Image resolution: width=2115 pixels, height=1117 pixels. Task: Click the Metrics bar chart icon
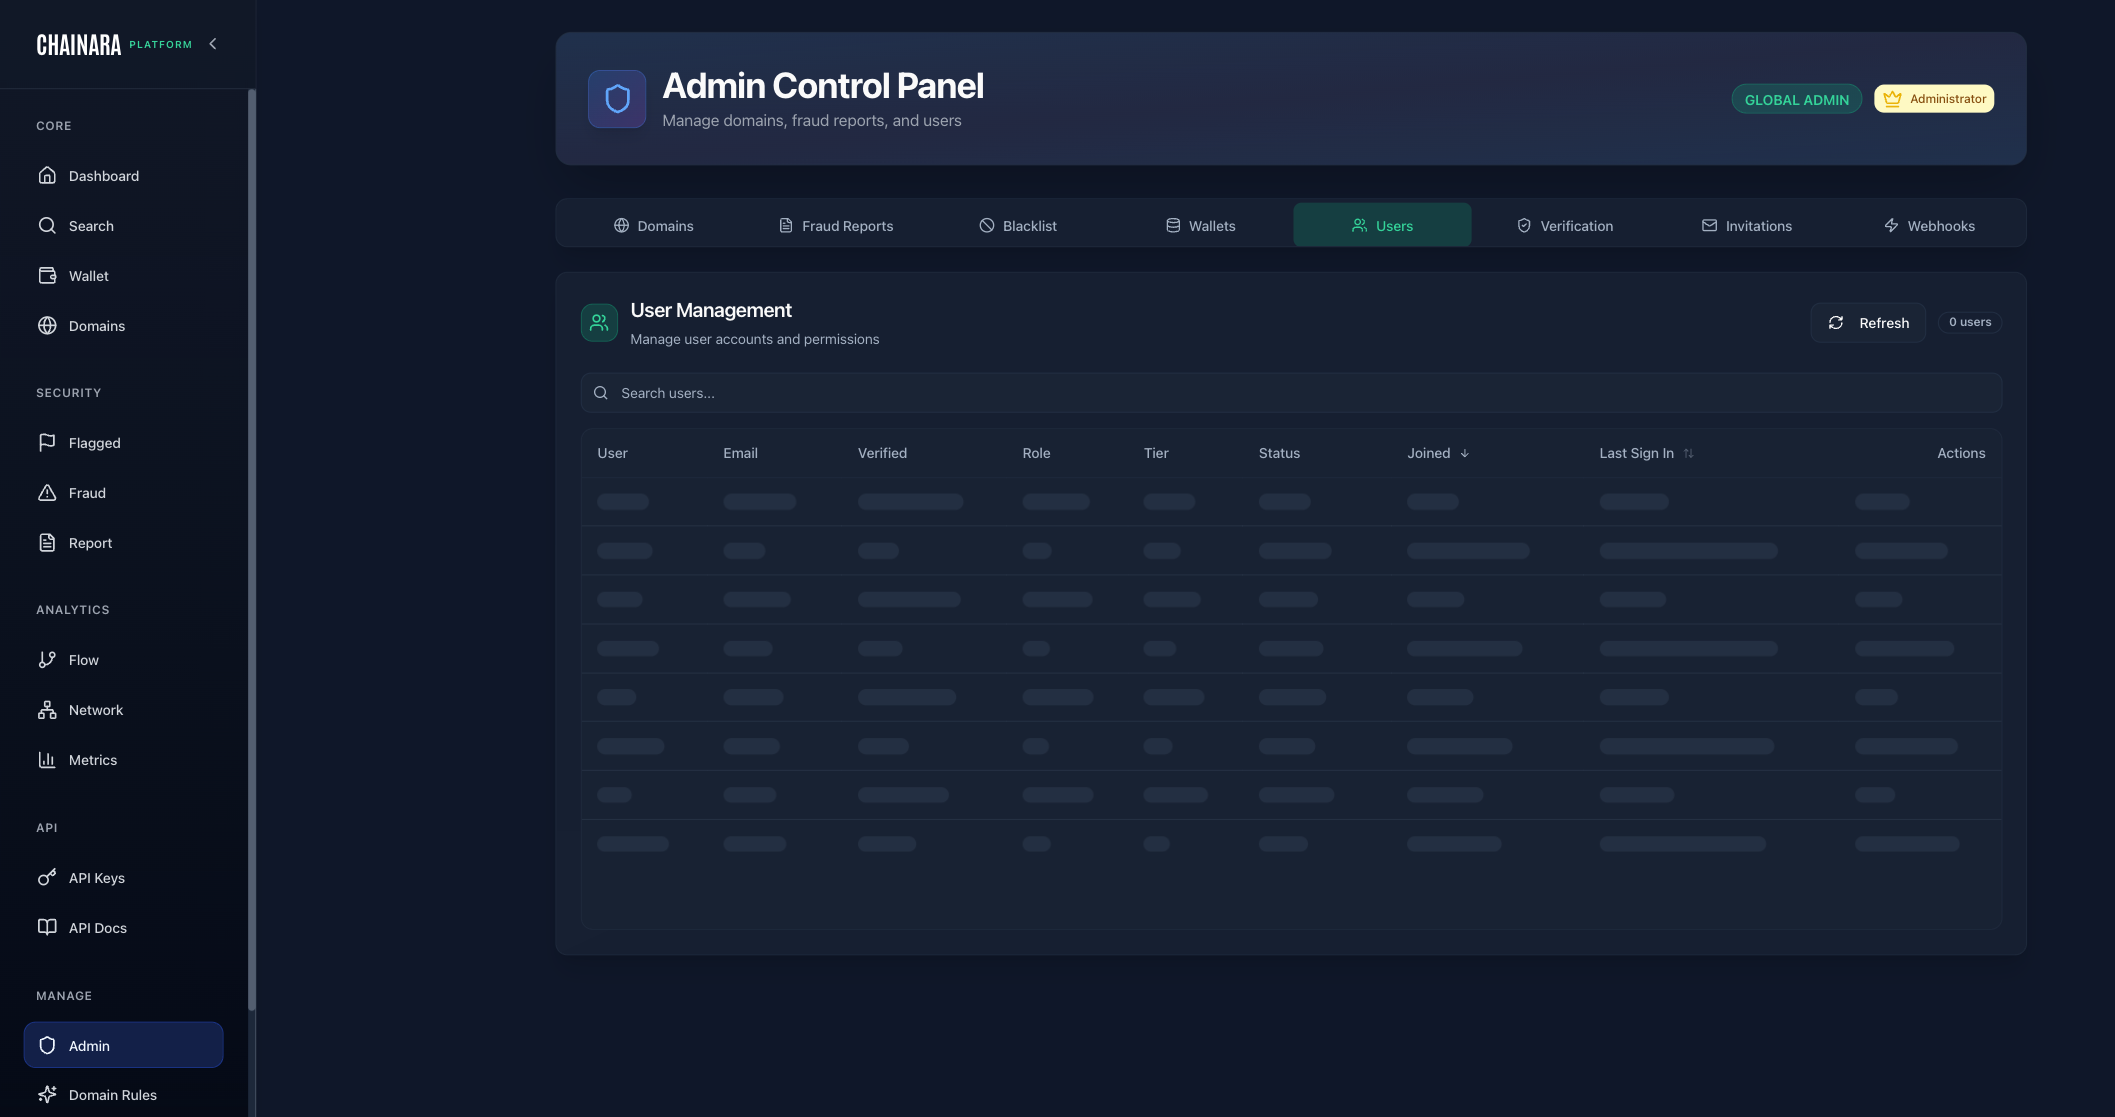[47, 759]
